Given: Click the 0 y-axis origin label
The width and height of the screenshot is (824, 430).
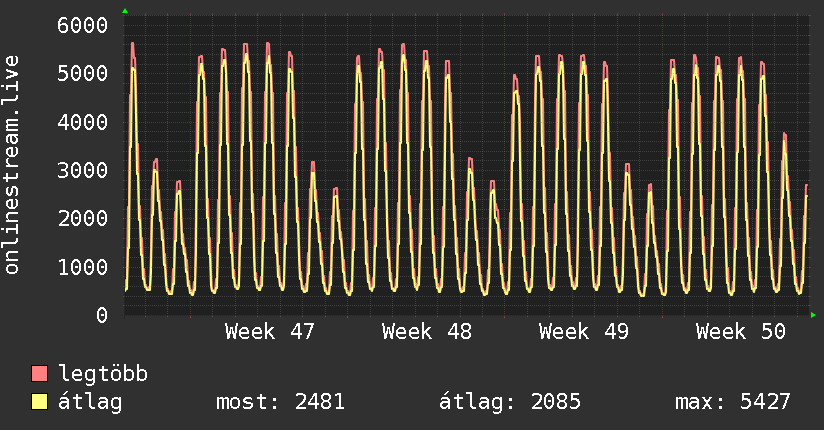Looking at the screenshot, I should pyautogui.click(x=101, y=315).
